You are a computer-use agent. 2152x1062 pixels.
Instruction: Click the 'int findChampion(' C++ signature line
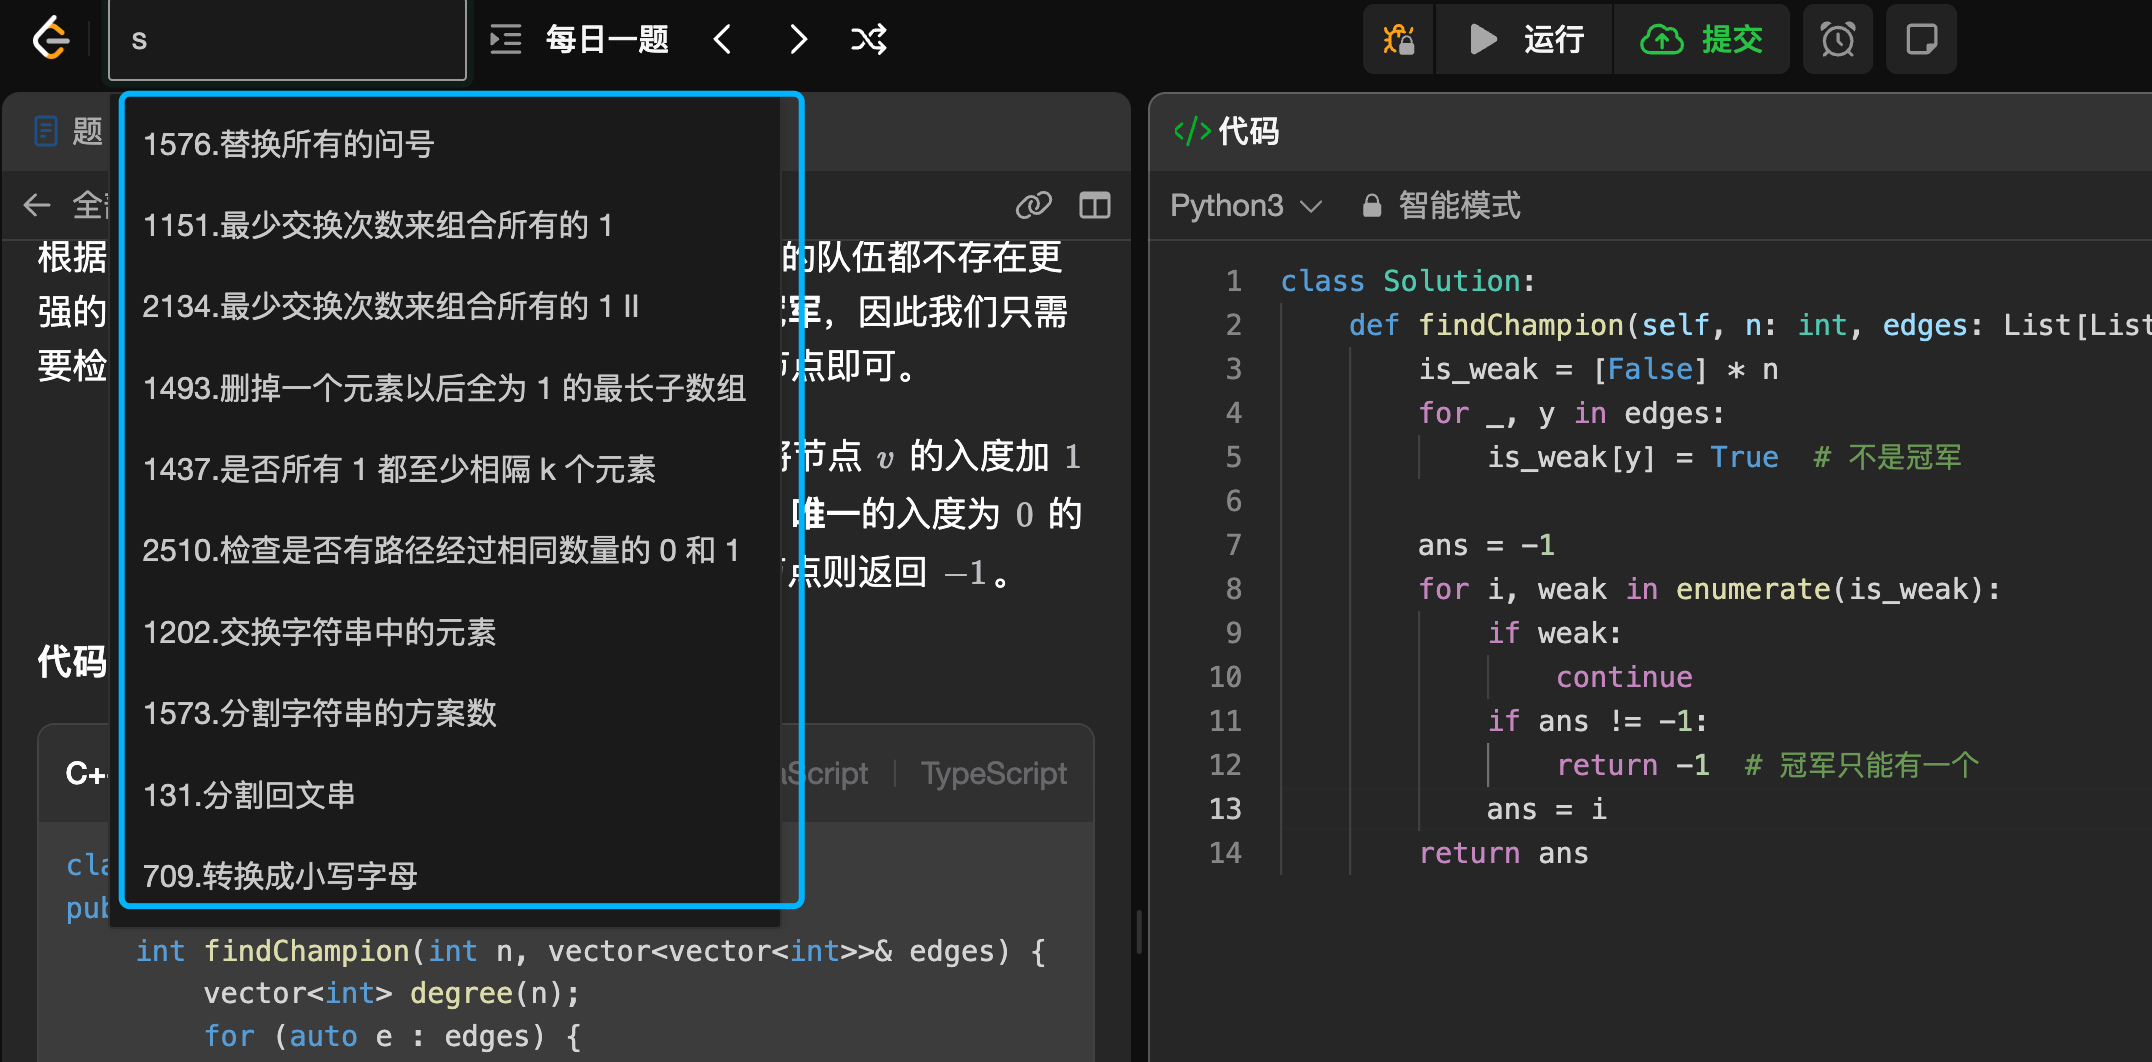pos(590,950)
